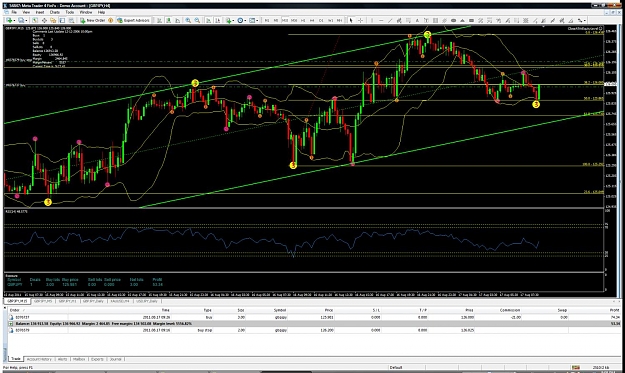Viewport: 625px width, 373px height.
Task: Switch to the M30 timeframe
Action: click(x=294, y=20)
